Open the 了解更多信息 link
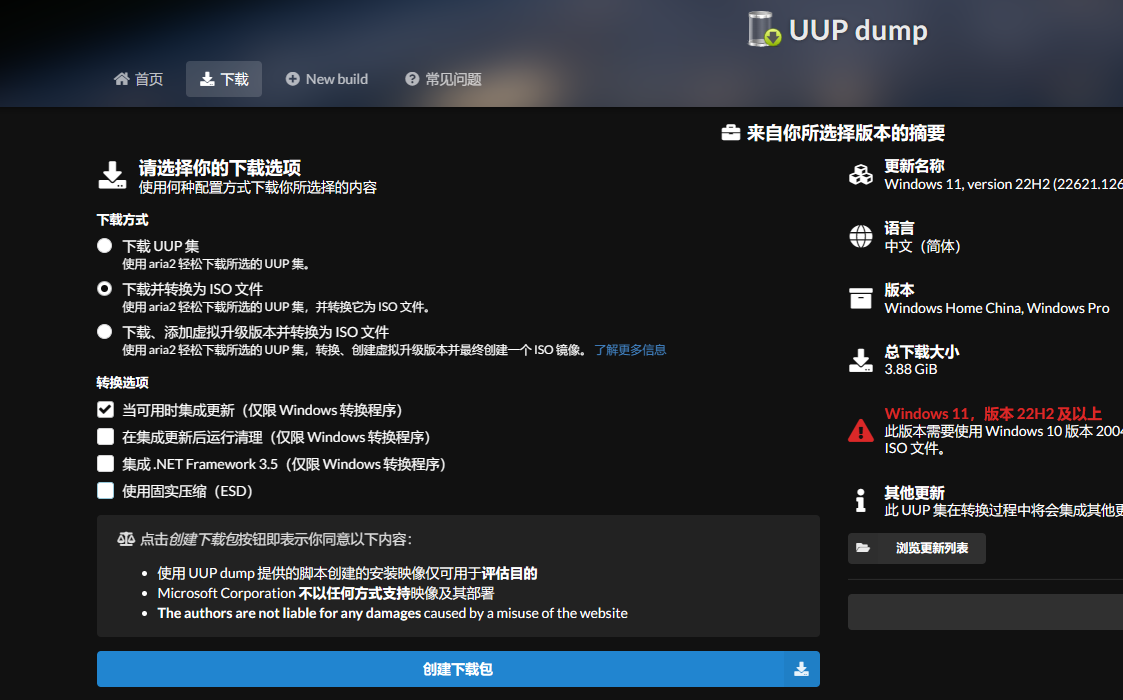Screen dimensions: 1123x700 coord(630,350)
